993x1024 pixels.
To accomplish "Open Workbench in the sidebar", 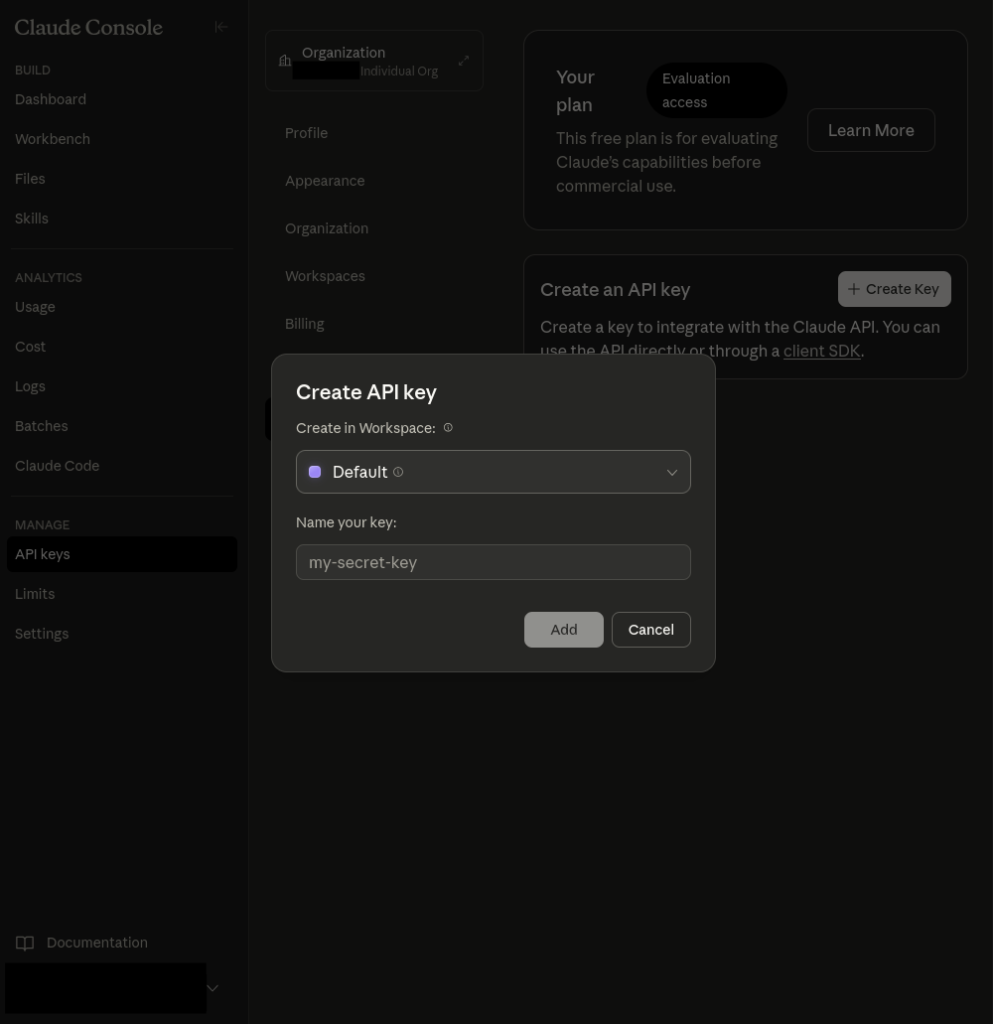I will 52,139.
